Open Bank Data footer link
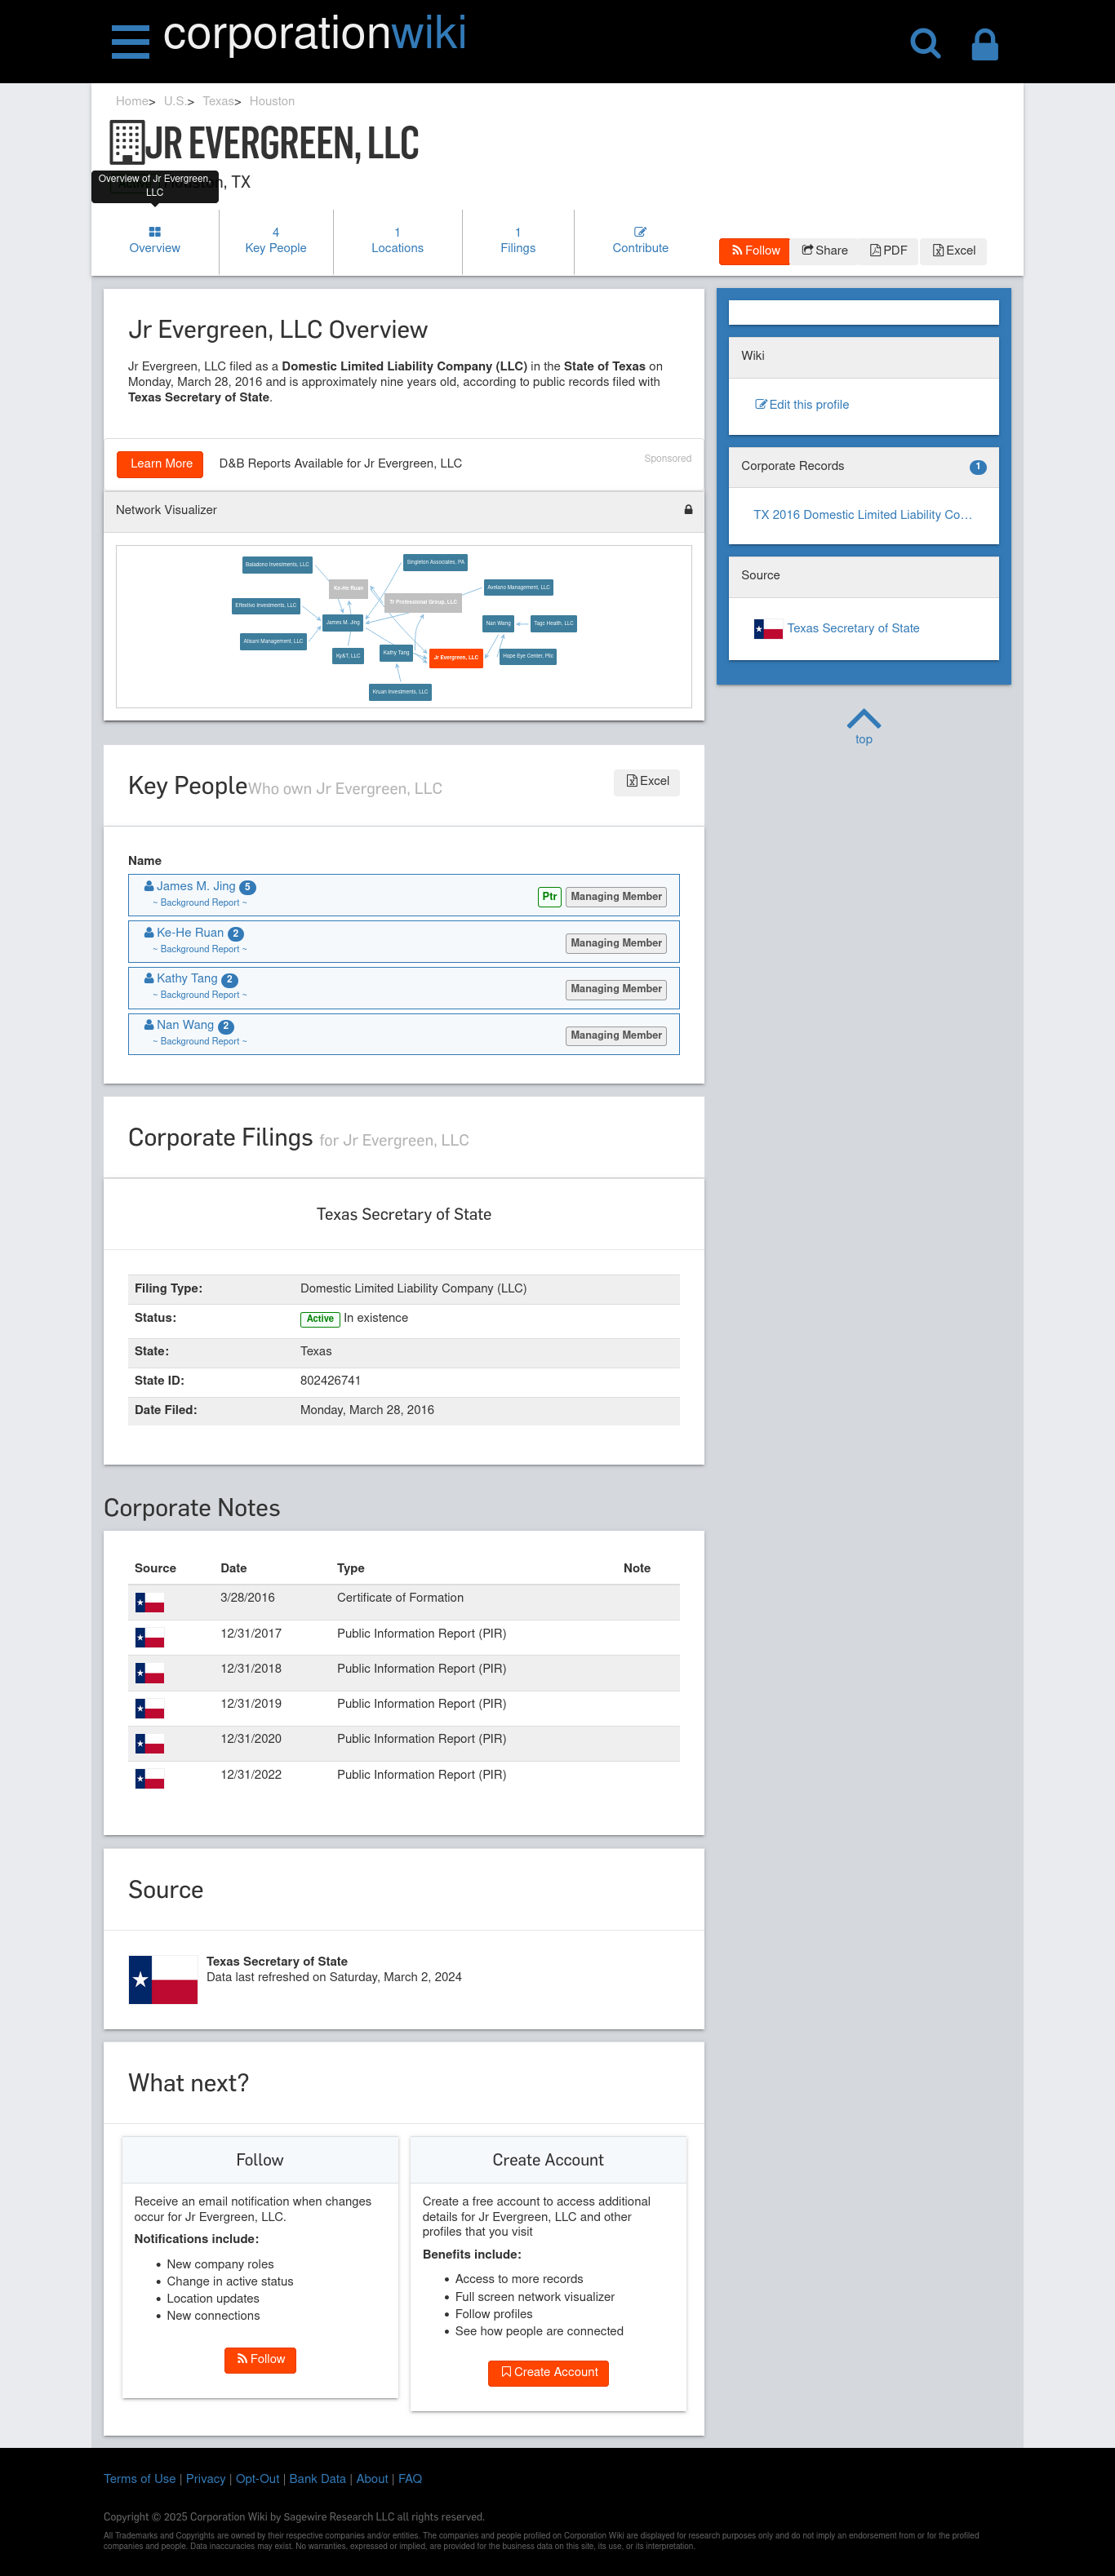Image resolution: width=1115 pixels, height=2576 pixels. click(318, 2479)
